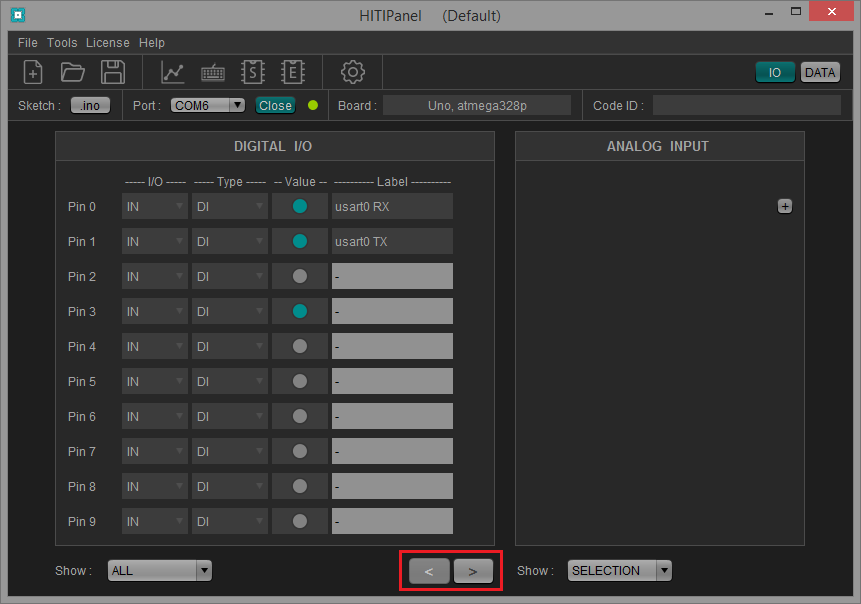
Task: Open Pin 0 I/O direction dropdown
Action: click(x=154, y=206)
